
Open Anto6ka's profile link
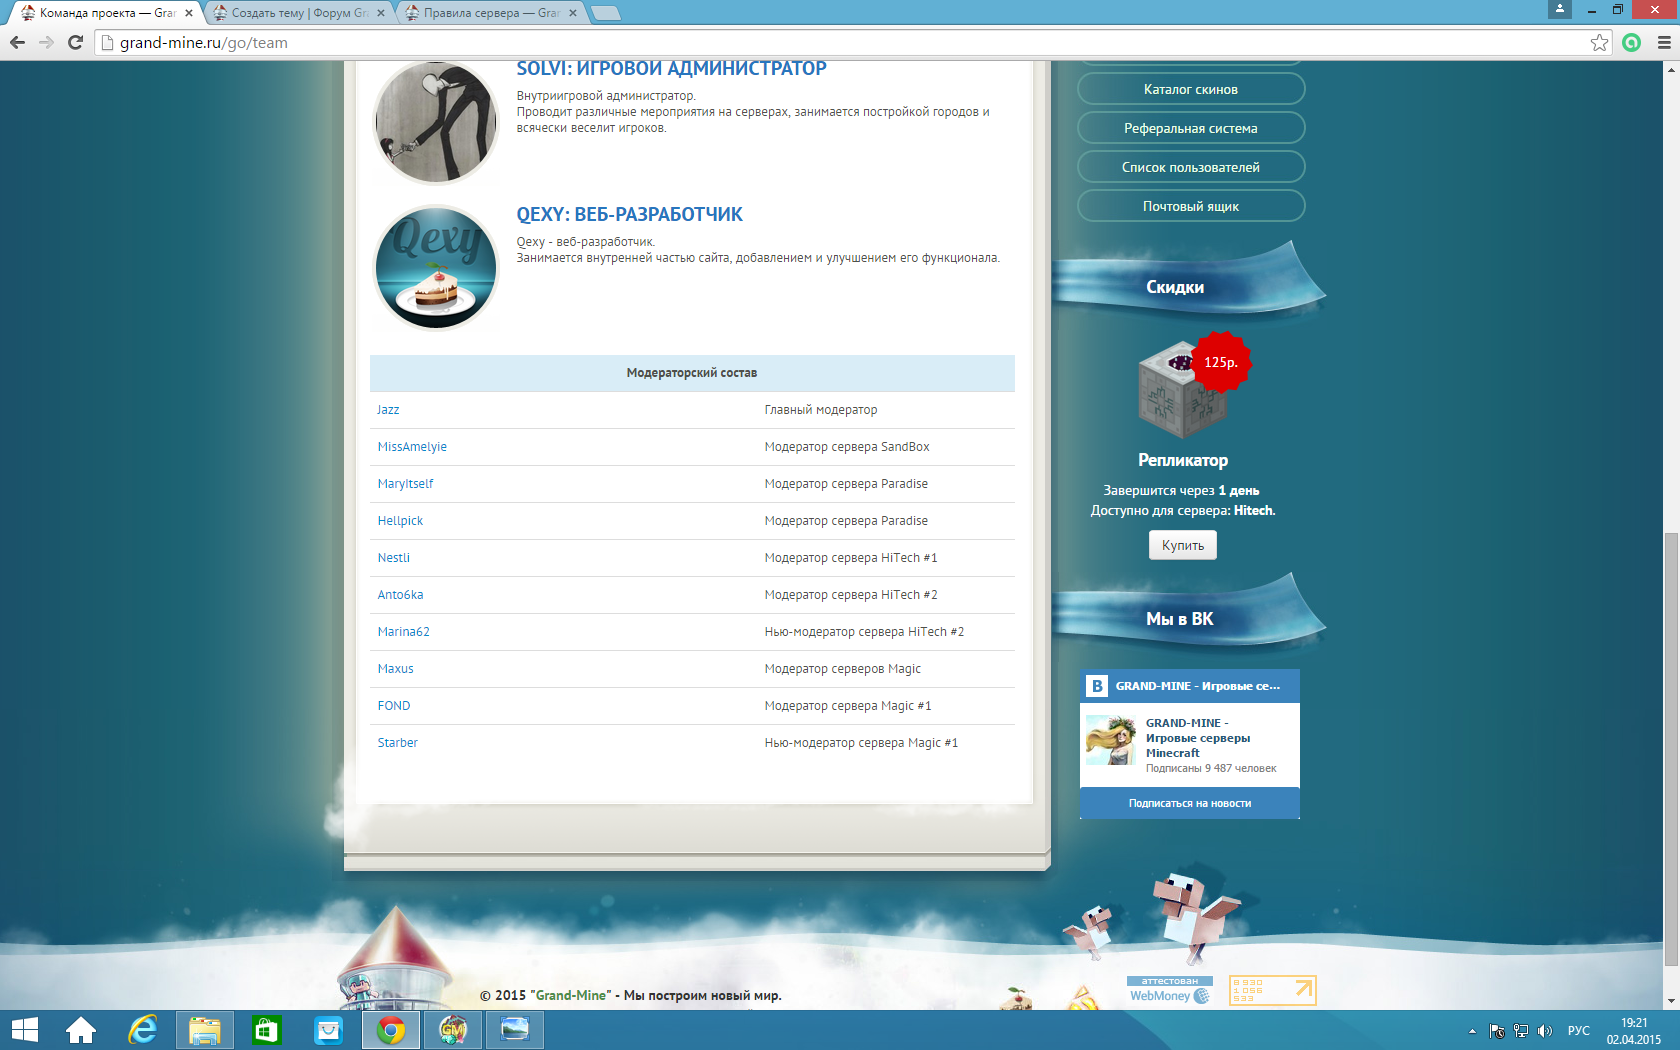click(x=400, y=595)
